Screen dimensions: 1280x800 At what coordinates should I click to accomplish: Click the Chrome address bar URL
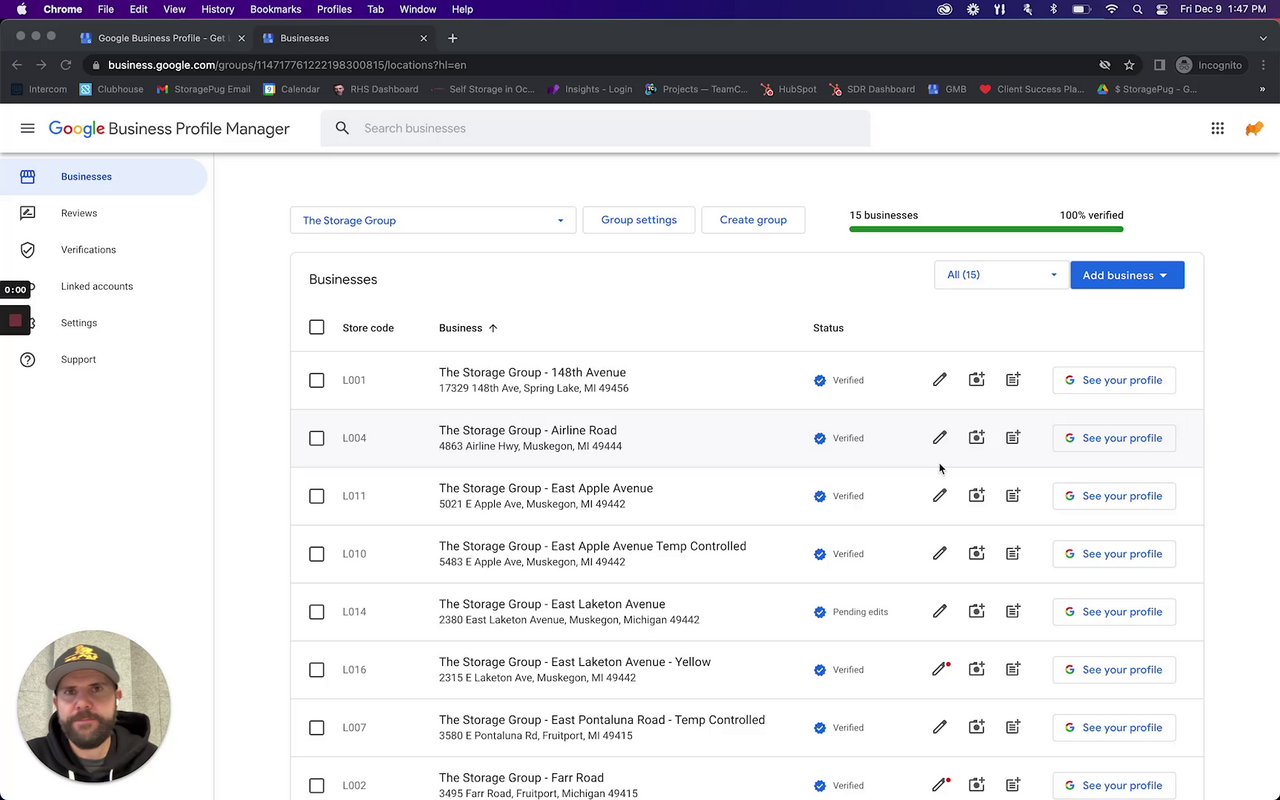[287, 65]
